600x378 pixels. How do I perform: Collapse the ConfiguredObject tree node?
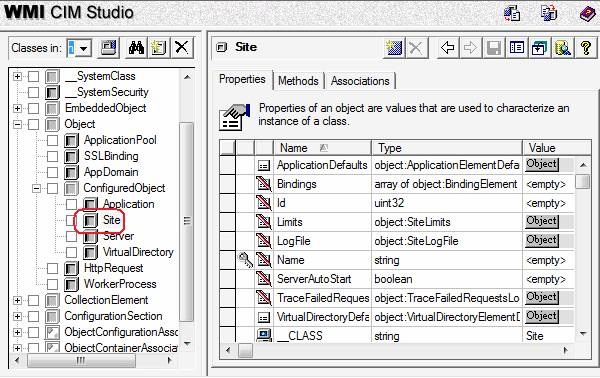(x=36, y=188)
